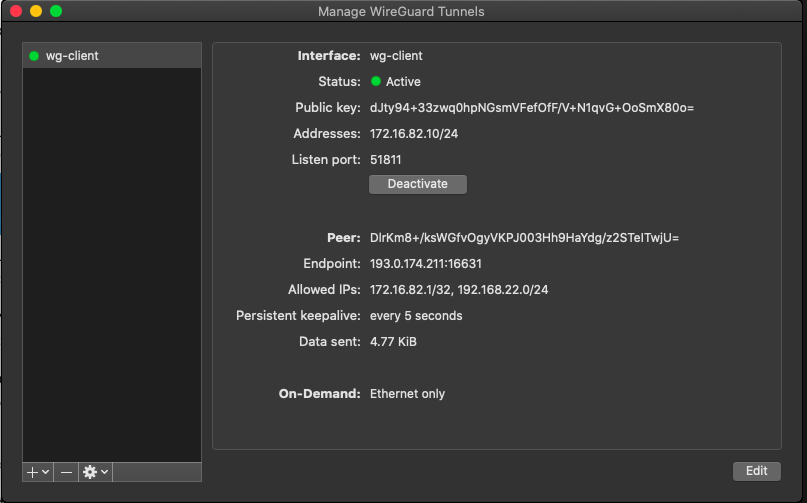Click the public key value text

(x=531, y=108)
